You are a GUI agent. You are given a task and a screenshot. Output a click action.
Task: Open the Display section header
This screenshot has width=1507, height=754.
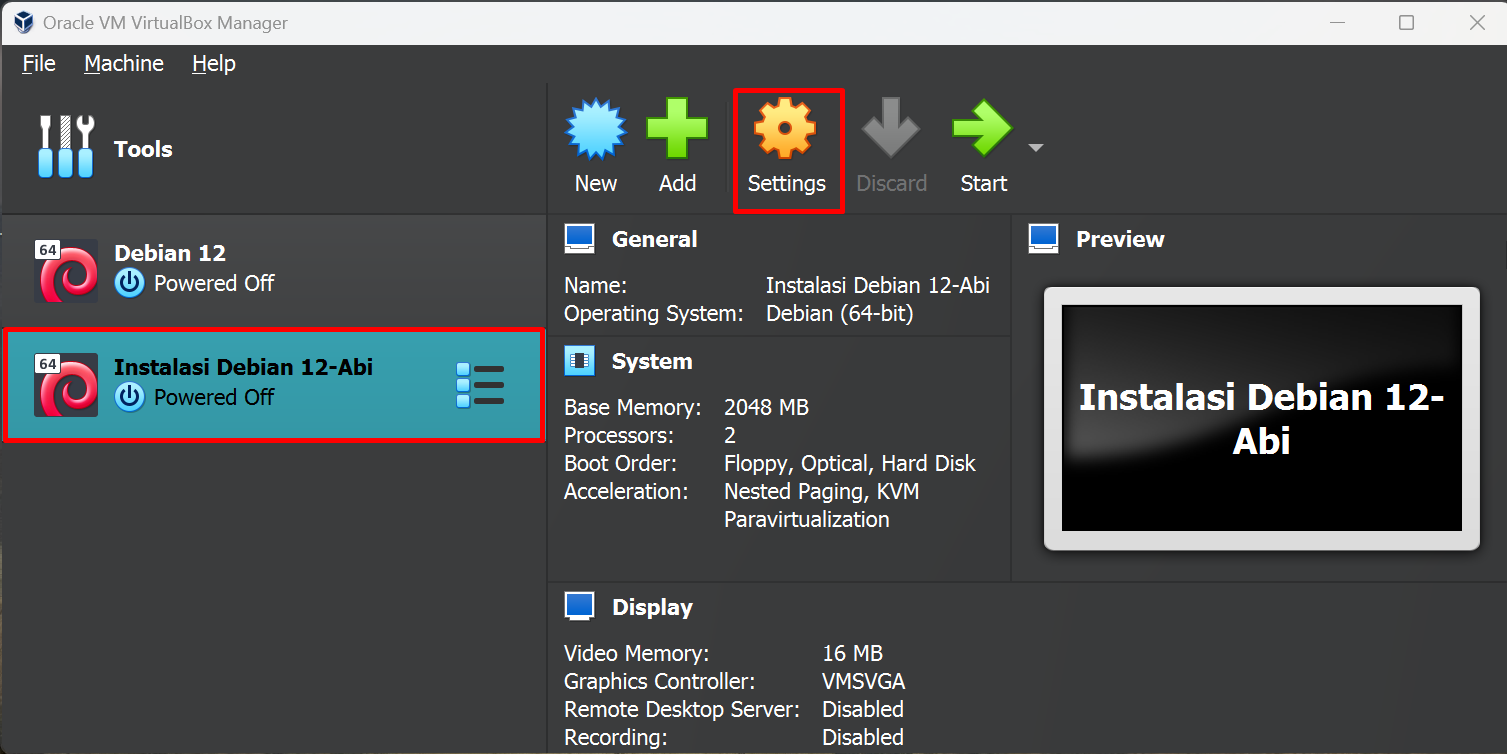pyautogui.click(x=652, y=607)
